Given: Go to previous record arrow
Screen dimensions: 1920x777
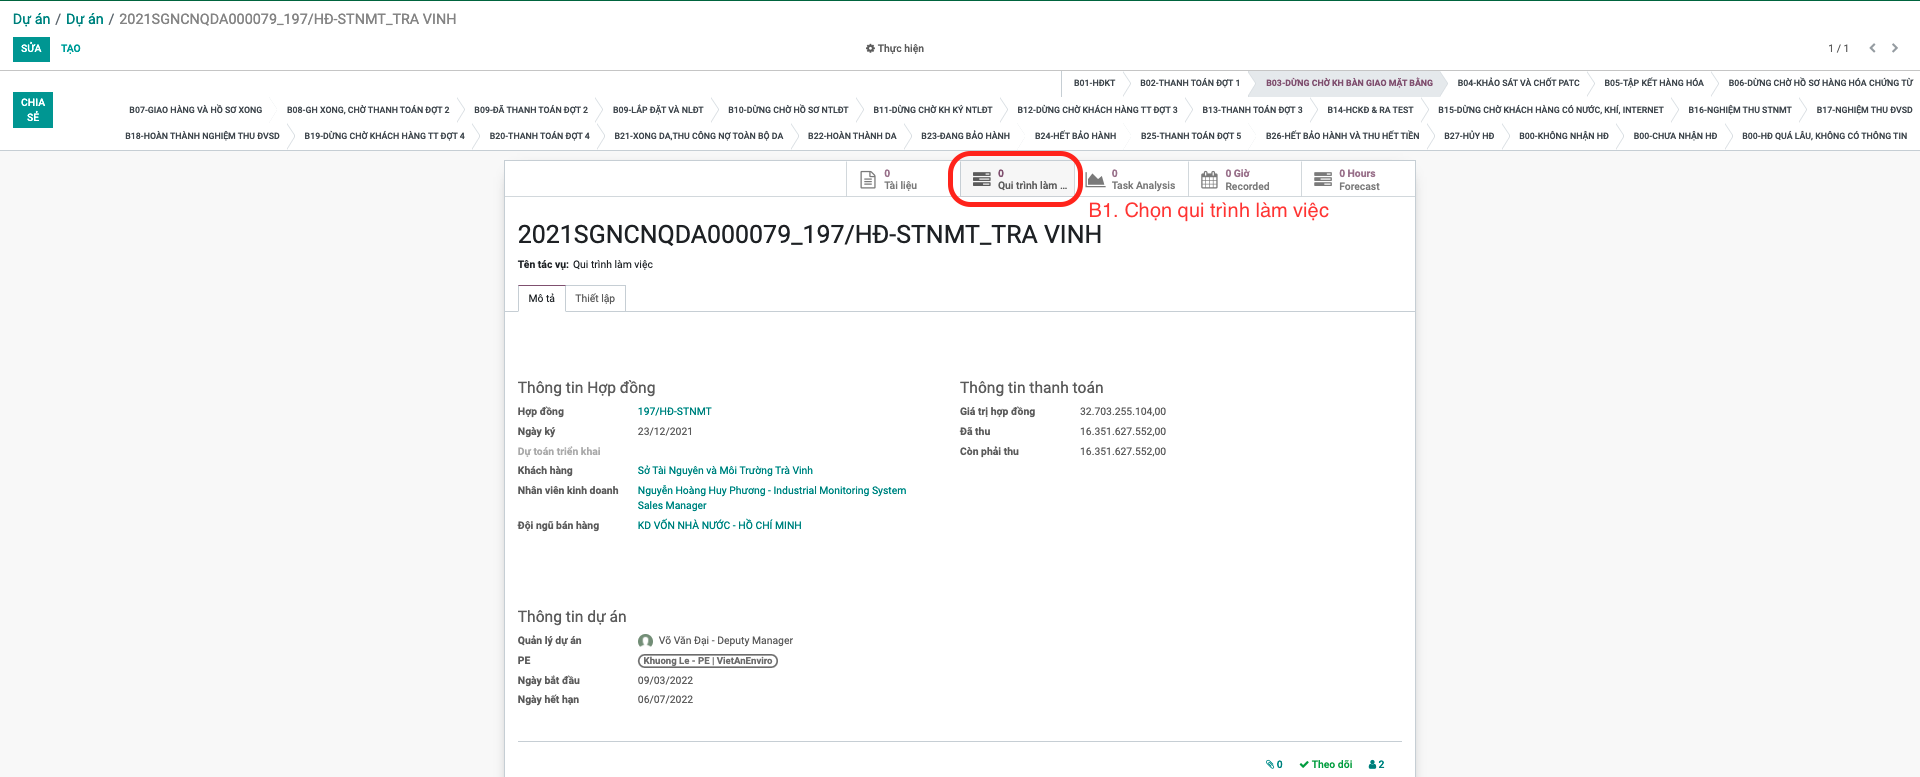Looking at the screenshot, I should 1872,48.
